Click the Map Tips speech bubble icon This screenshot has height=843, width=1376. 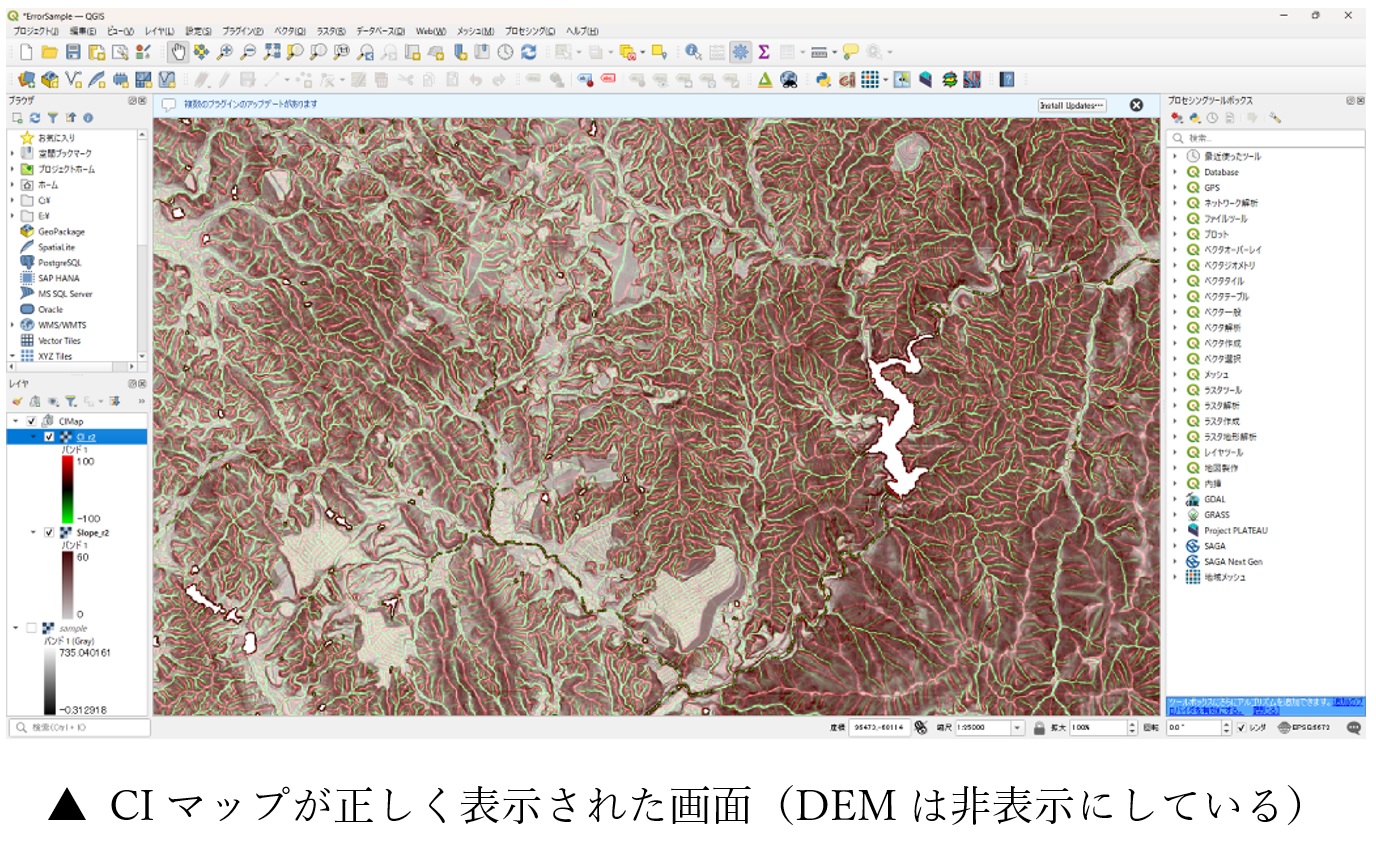pyautogui.click(x=850, y=52)
